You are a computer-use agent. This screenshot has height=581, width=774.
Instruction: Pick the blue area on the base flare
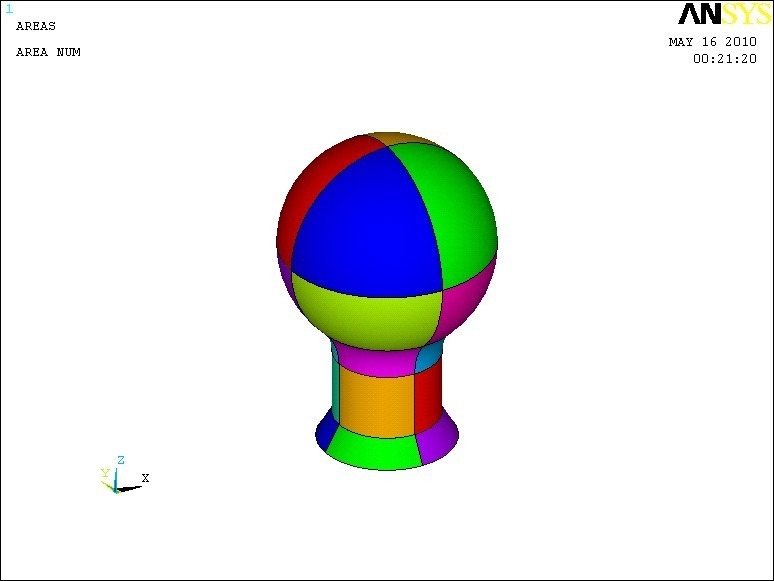tap(324, 434)
